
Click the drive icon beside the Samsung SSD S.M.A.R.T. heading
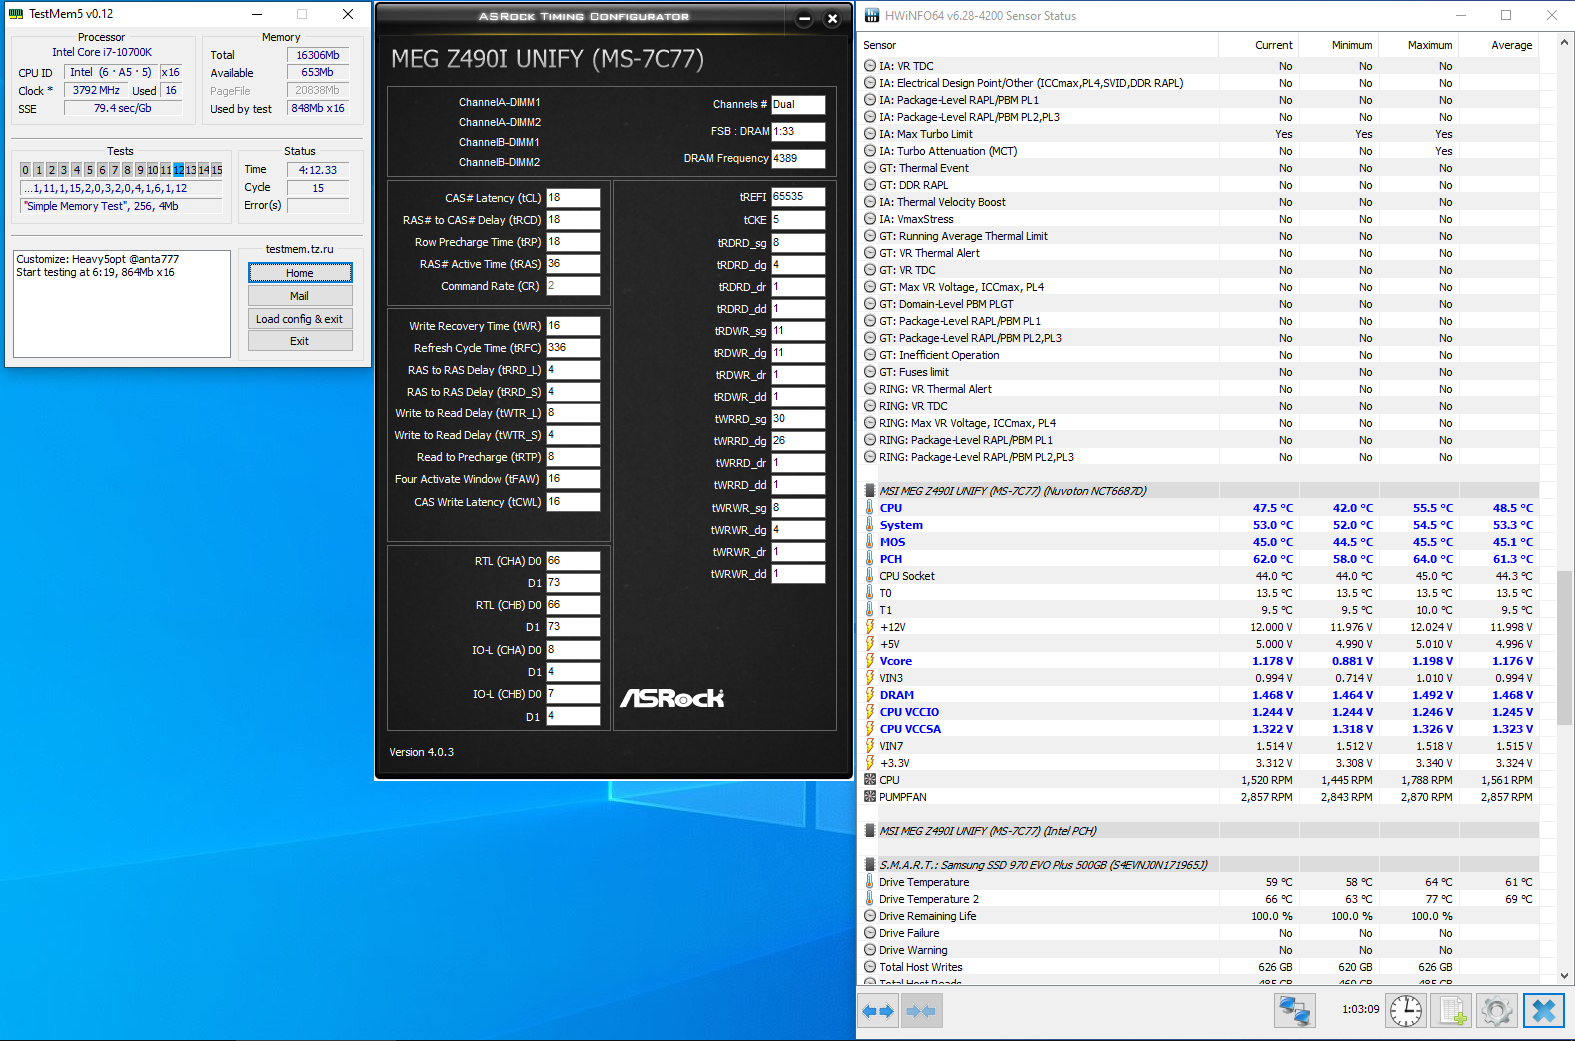870,865
